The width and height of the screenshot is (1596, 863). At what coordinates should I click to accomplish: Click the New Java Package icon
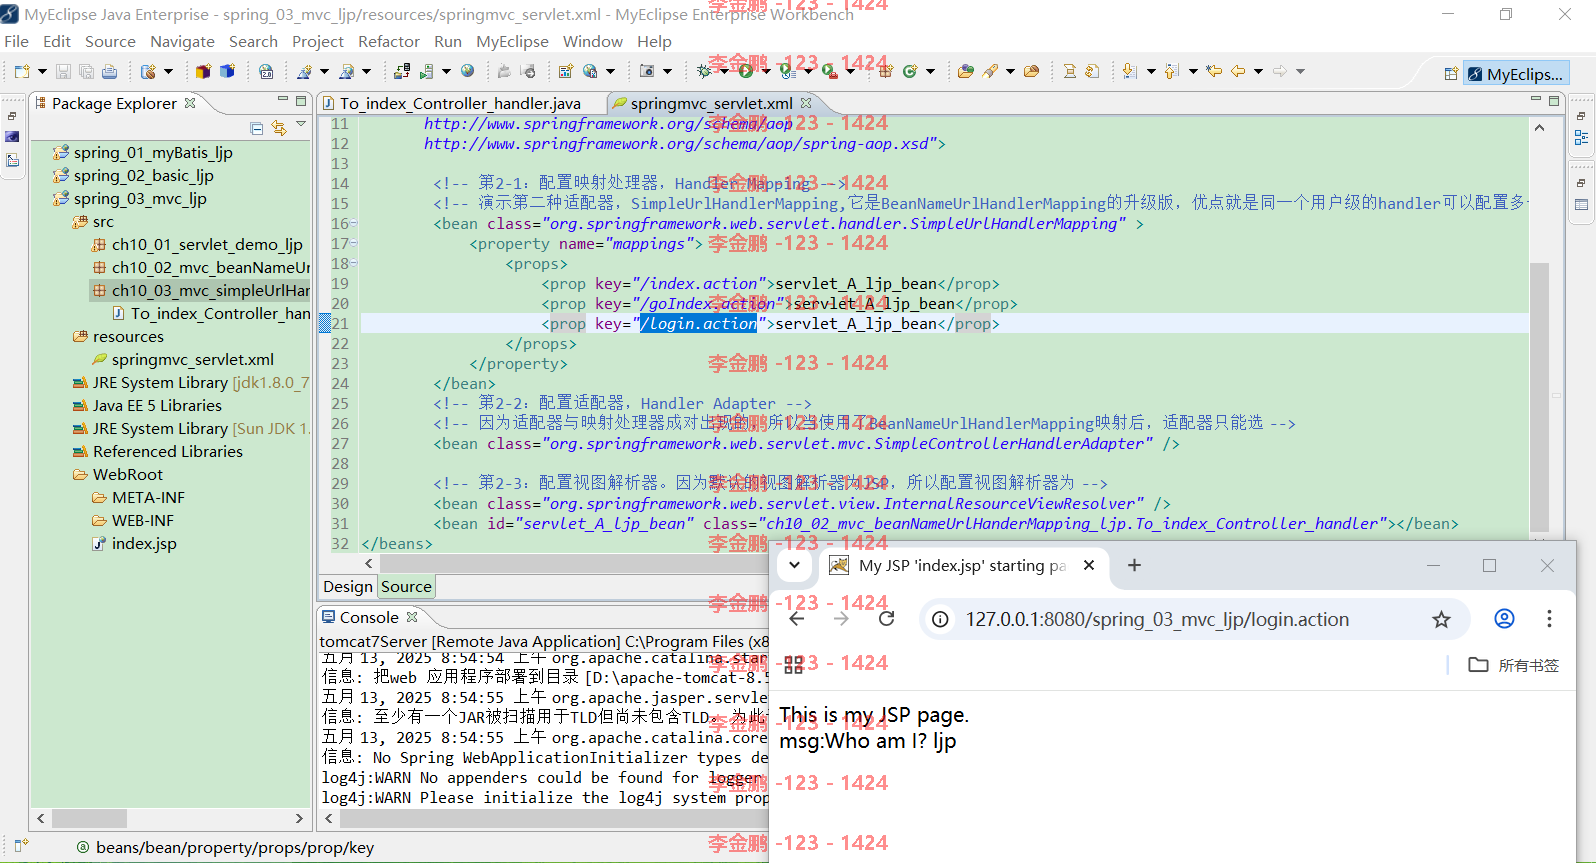click(885, 71)
